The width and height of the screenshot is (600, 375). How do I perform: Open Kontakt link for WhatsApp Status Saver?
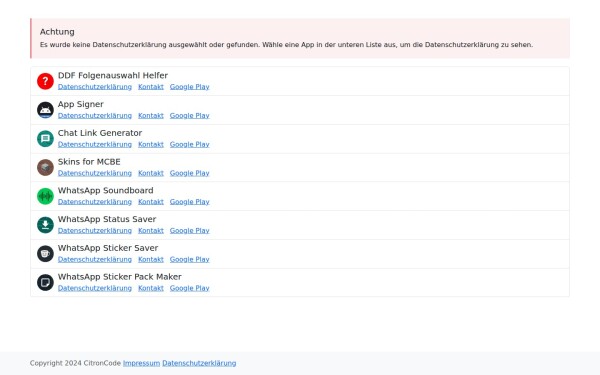coord(151,230)
